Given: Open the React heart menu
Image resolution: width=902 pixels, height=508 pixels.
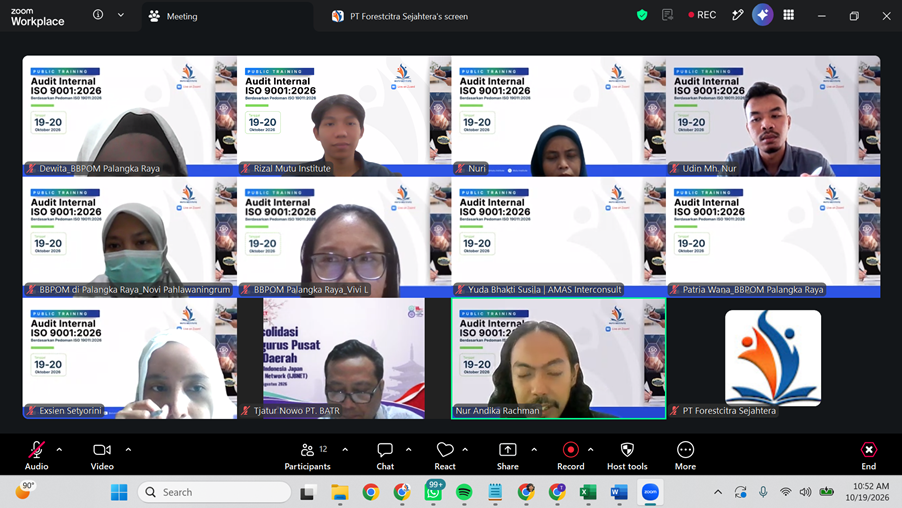Looking at the screenshot, I should [x=445, y=456].
